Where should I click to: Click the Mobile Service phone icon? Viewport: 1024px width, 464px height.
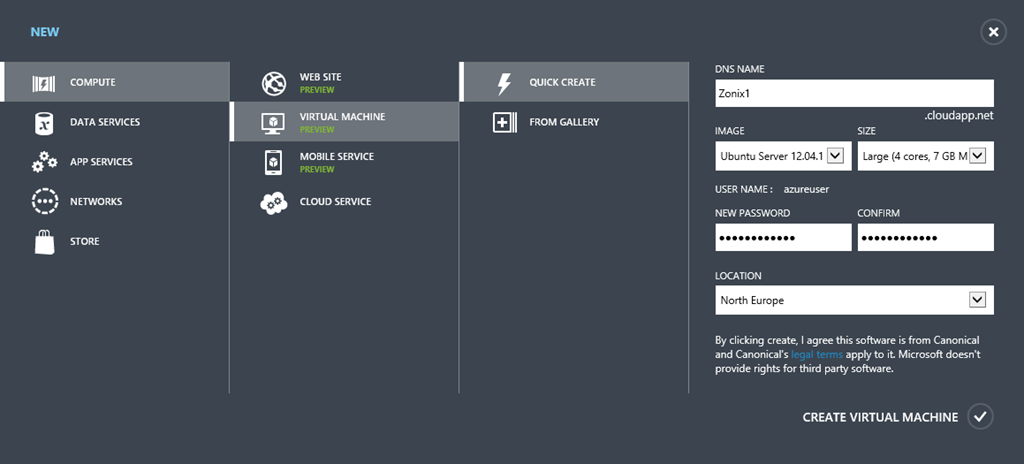(x=273, y=162)
